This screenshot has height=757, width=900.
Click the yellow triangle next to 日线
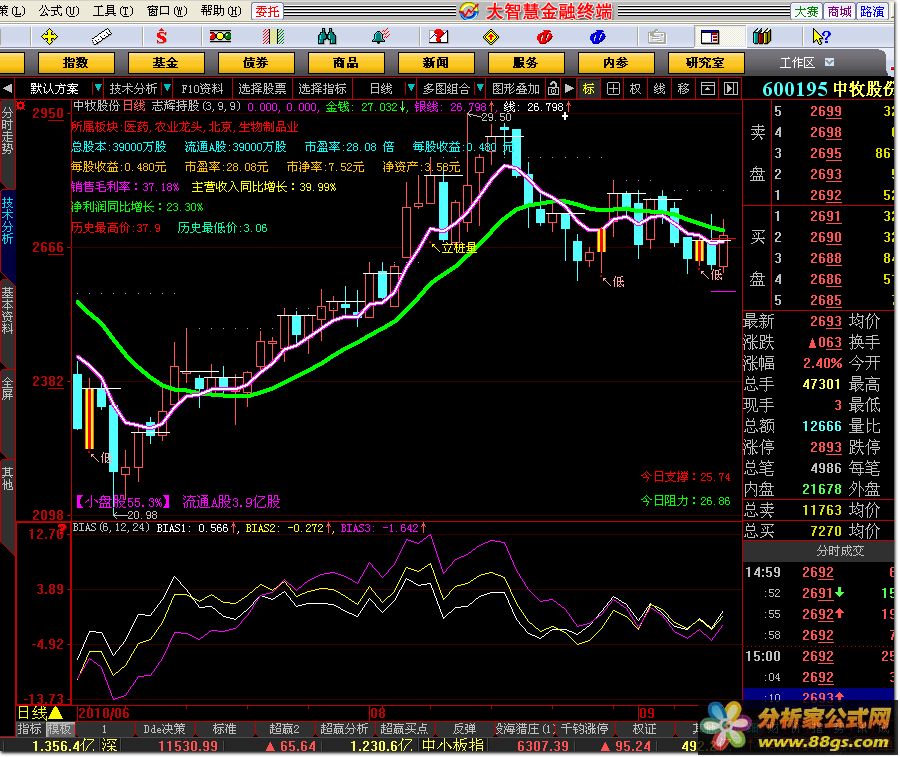pyautogui.click(x=56, y=713)
